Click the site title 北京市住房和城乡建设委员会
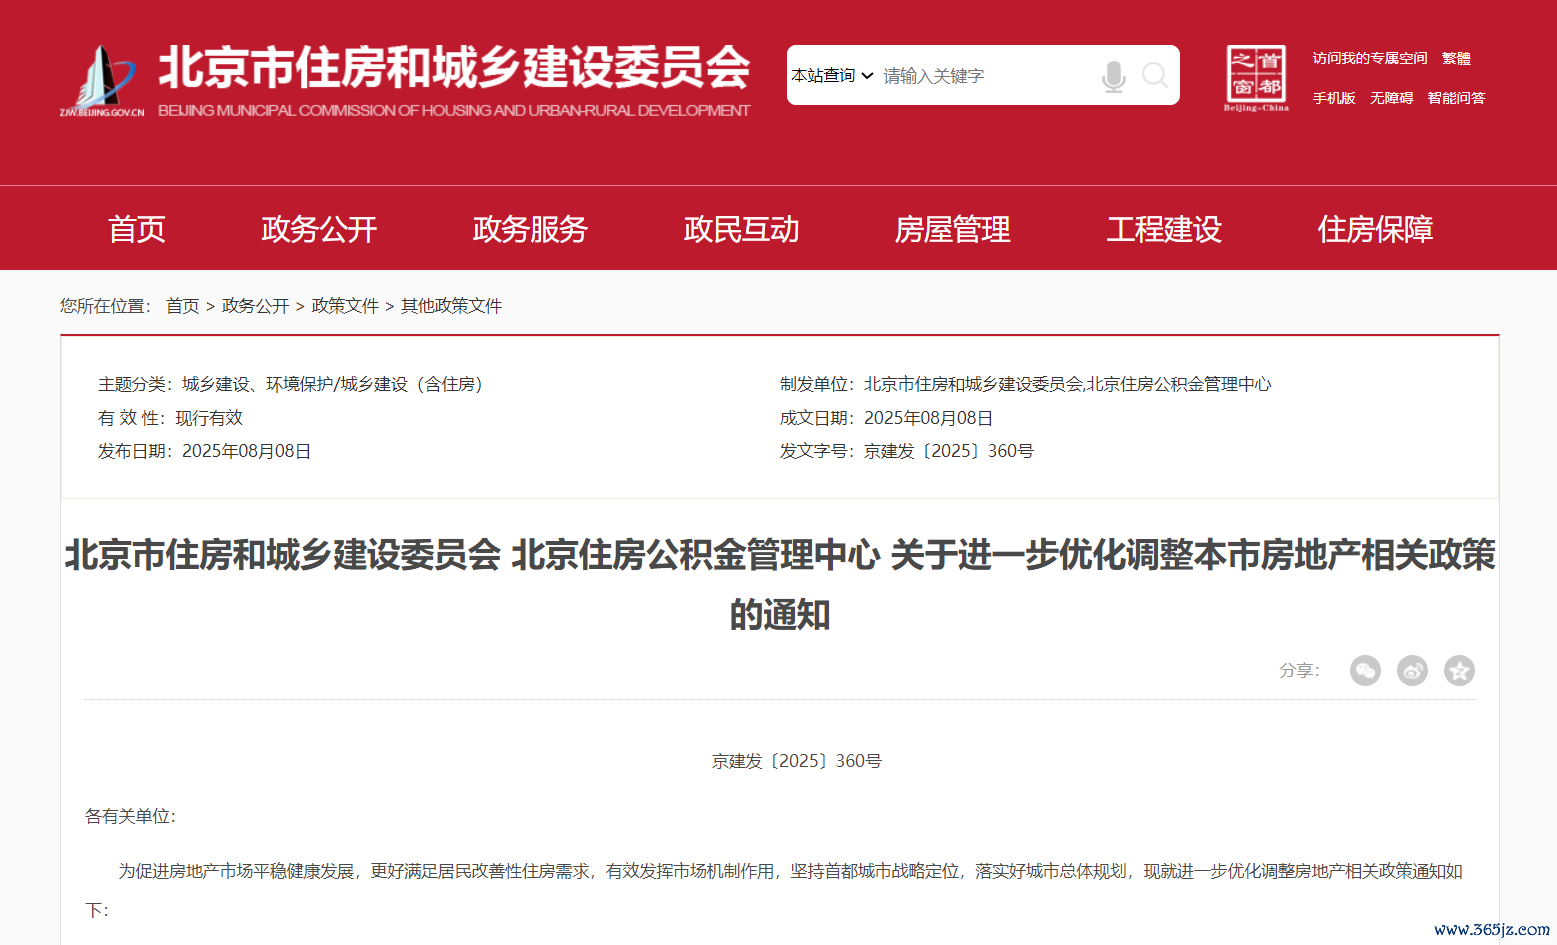This screenshot has width=1557, height=945. tap(454, 68)
